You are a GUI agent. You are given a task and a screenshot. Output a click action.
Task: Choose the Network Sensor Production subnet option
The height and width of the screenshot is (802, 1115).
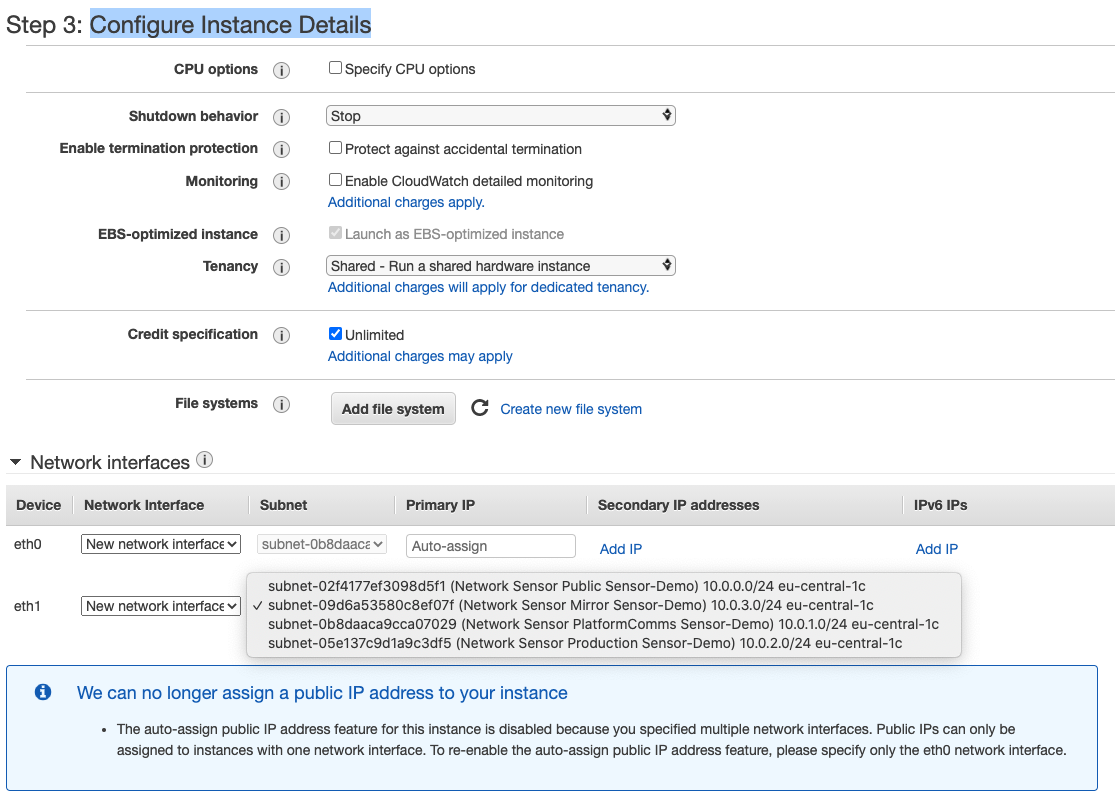585,643
